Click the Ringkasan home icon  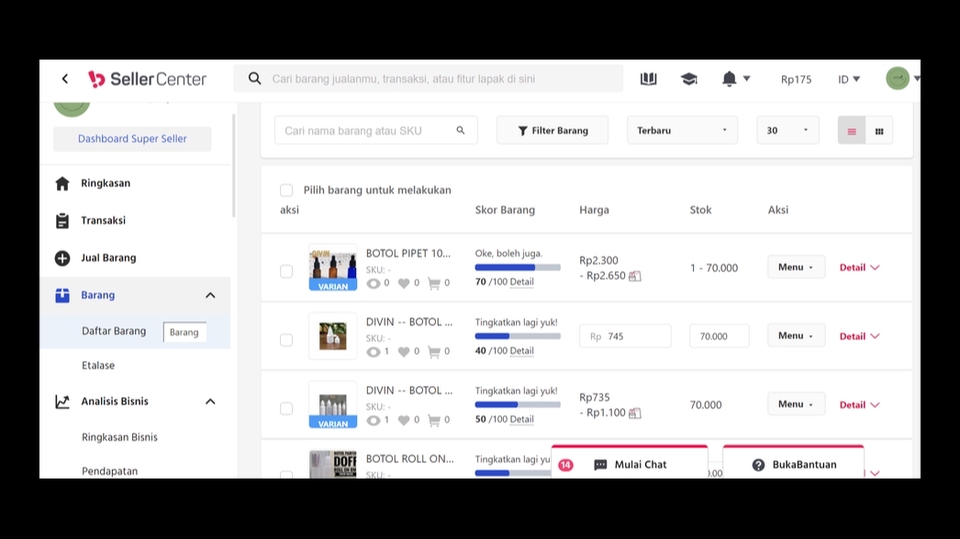coord(62,183)
